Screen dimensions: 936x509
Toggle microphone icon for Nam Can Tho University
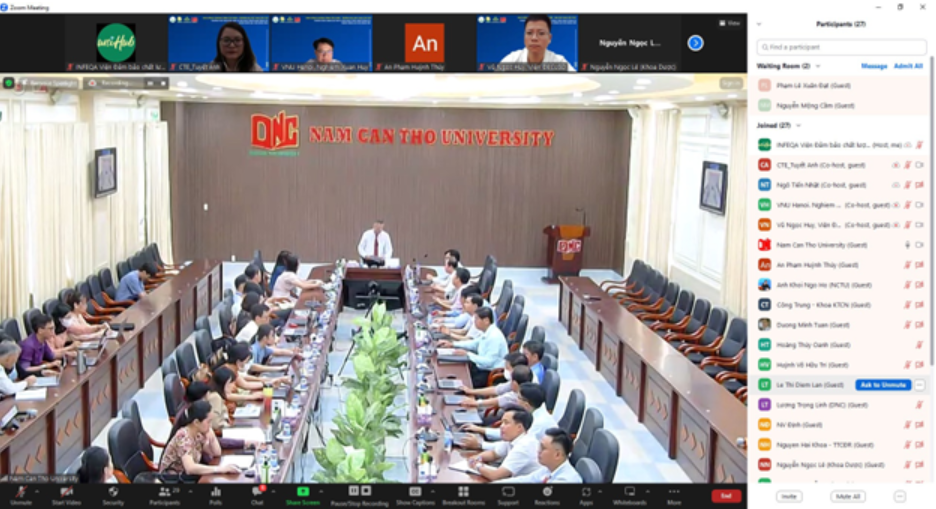click(x=907, y=245)
